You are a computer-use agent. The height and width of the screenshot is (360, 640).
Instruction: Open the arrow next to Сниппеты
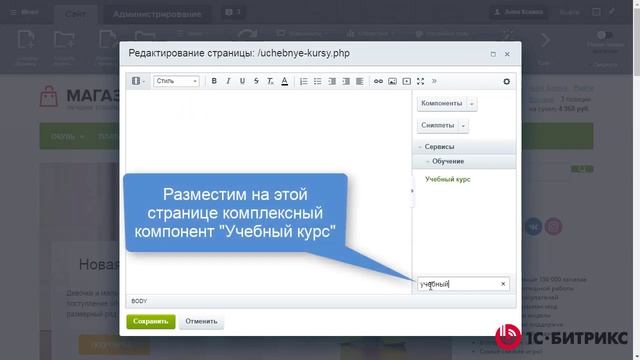463,126
